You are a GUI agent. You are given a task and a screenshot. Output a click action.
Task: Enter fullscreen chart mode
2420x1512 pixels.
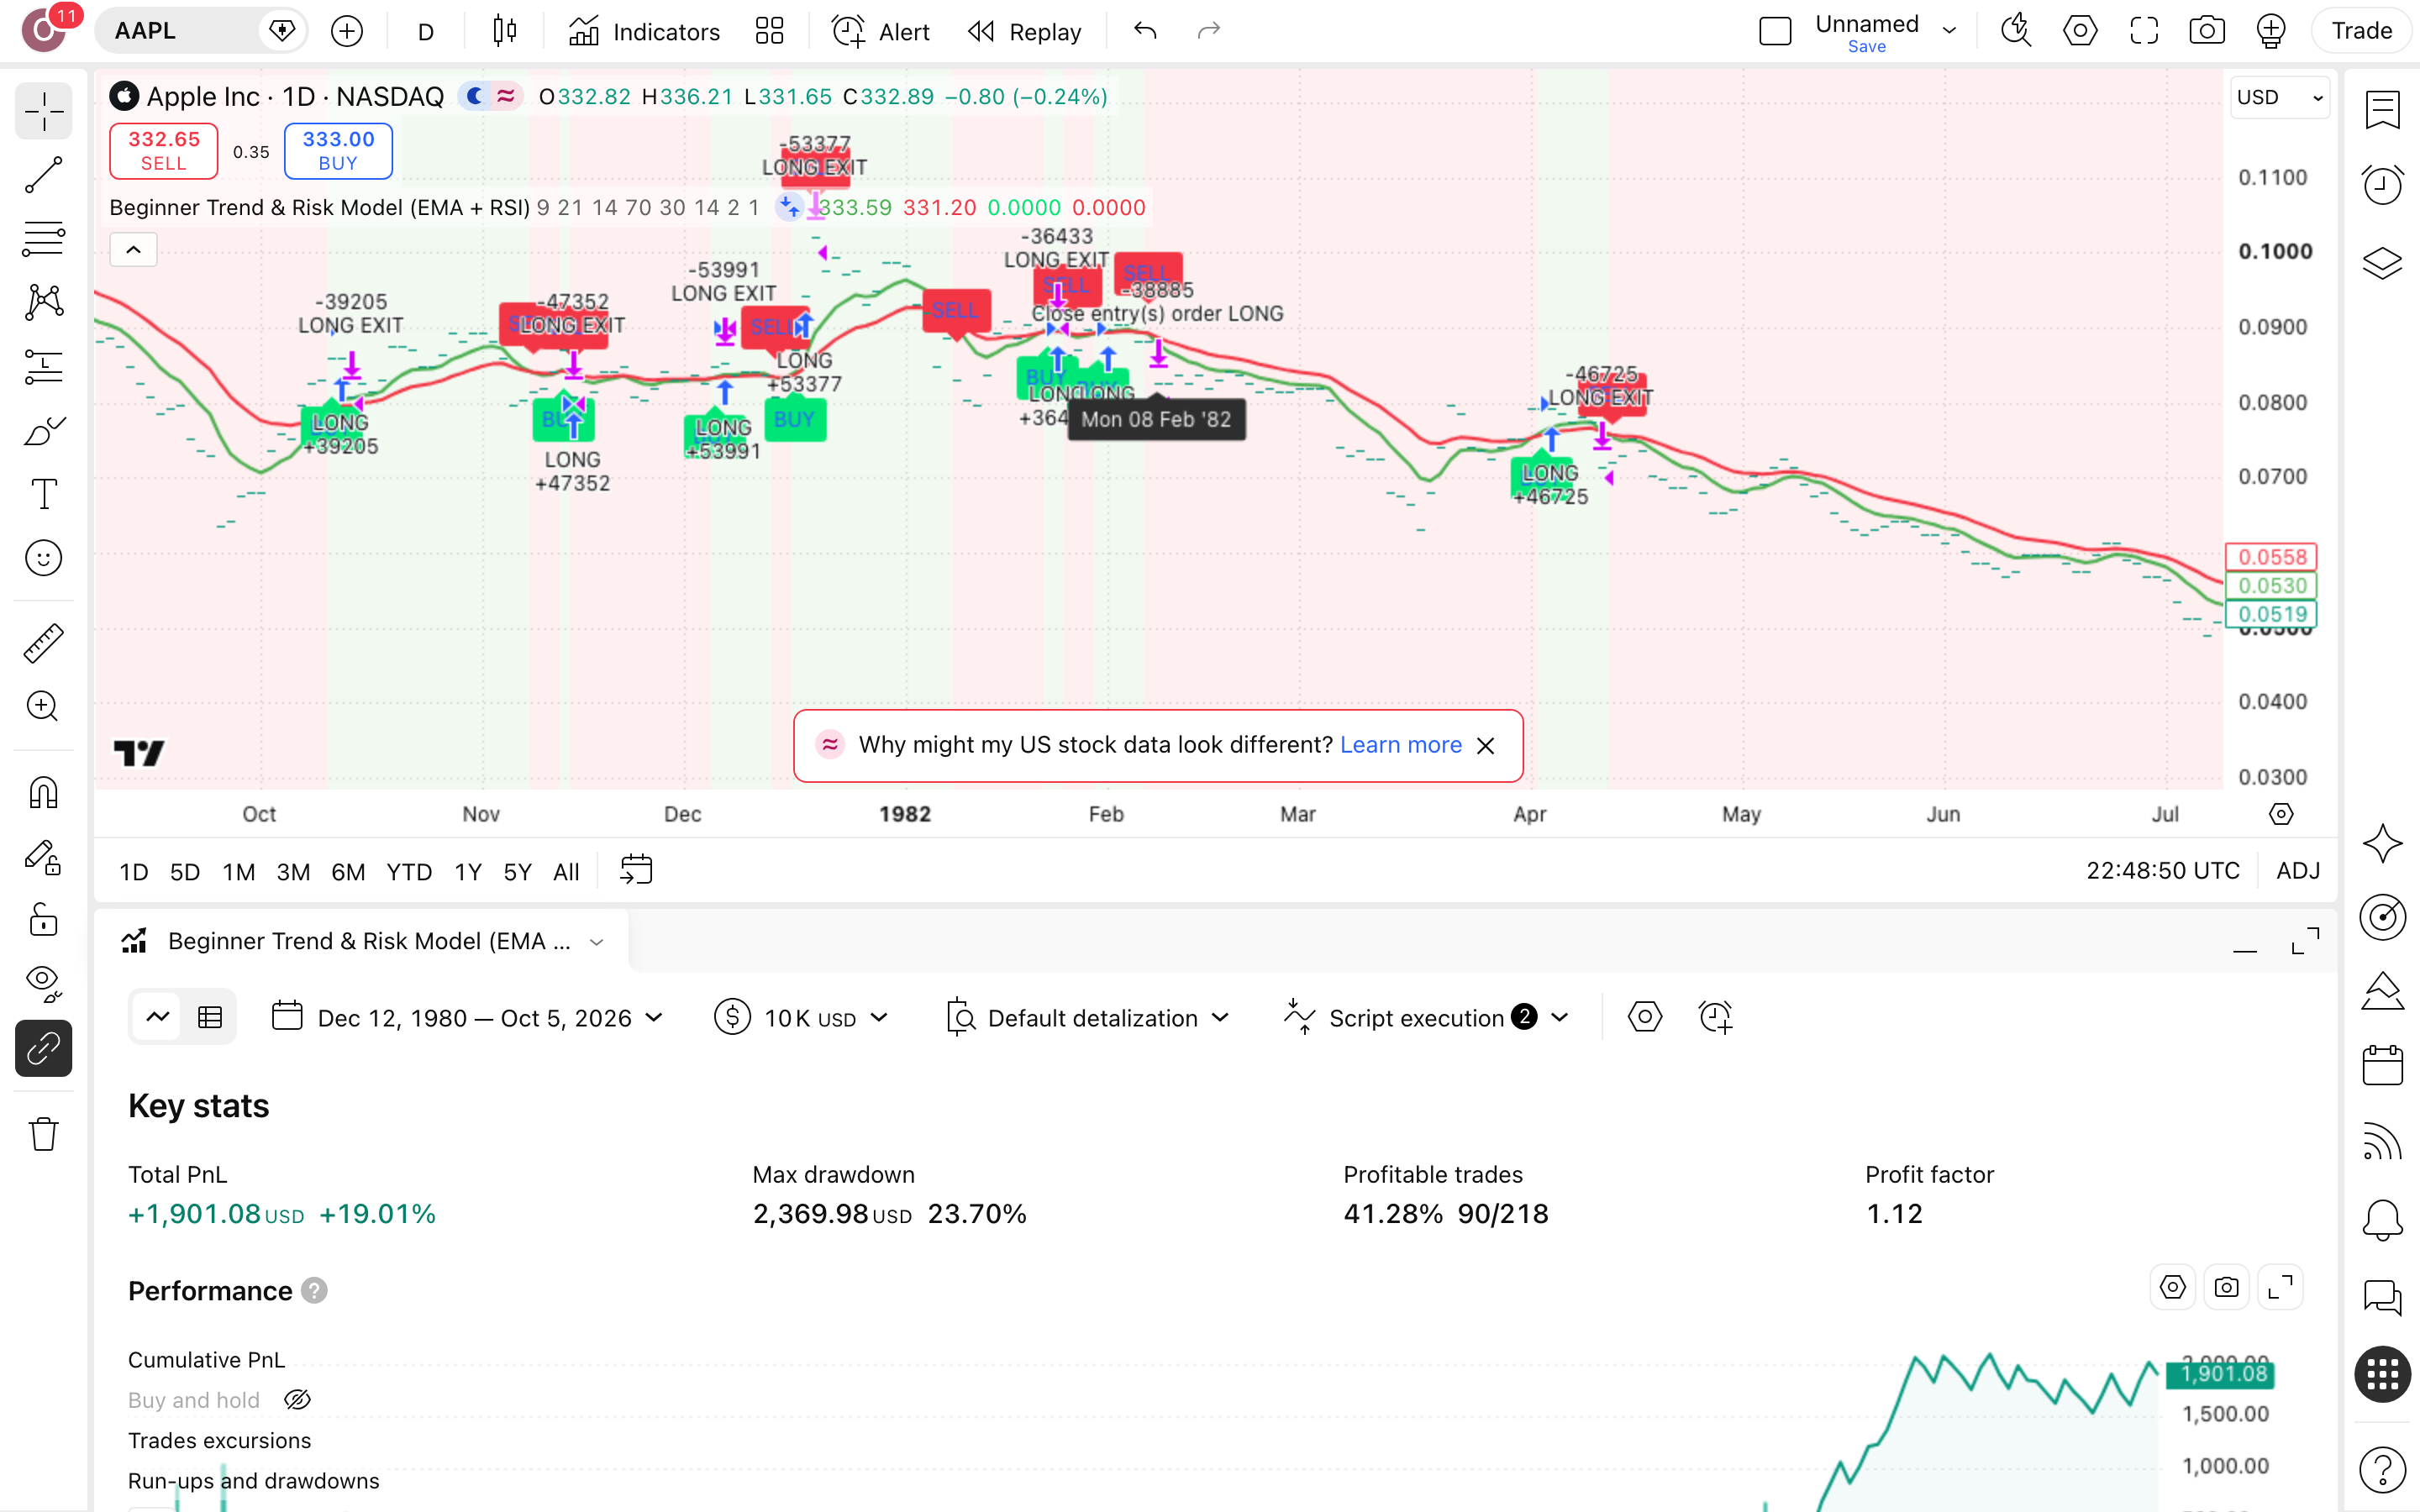2143,31
